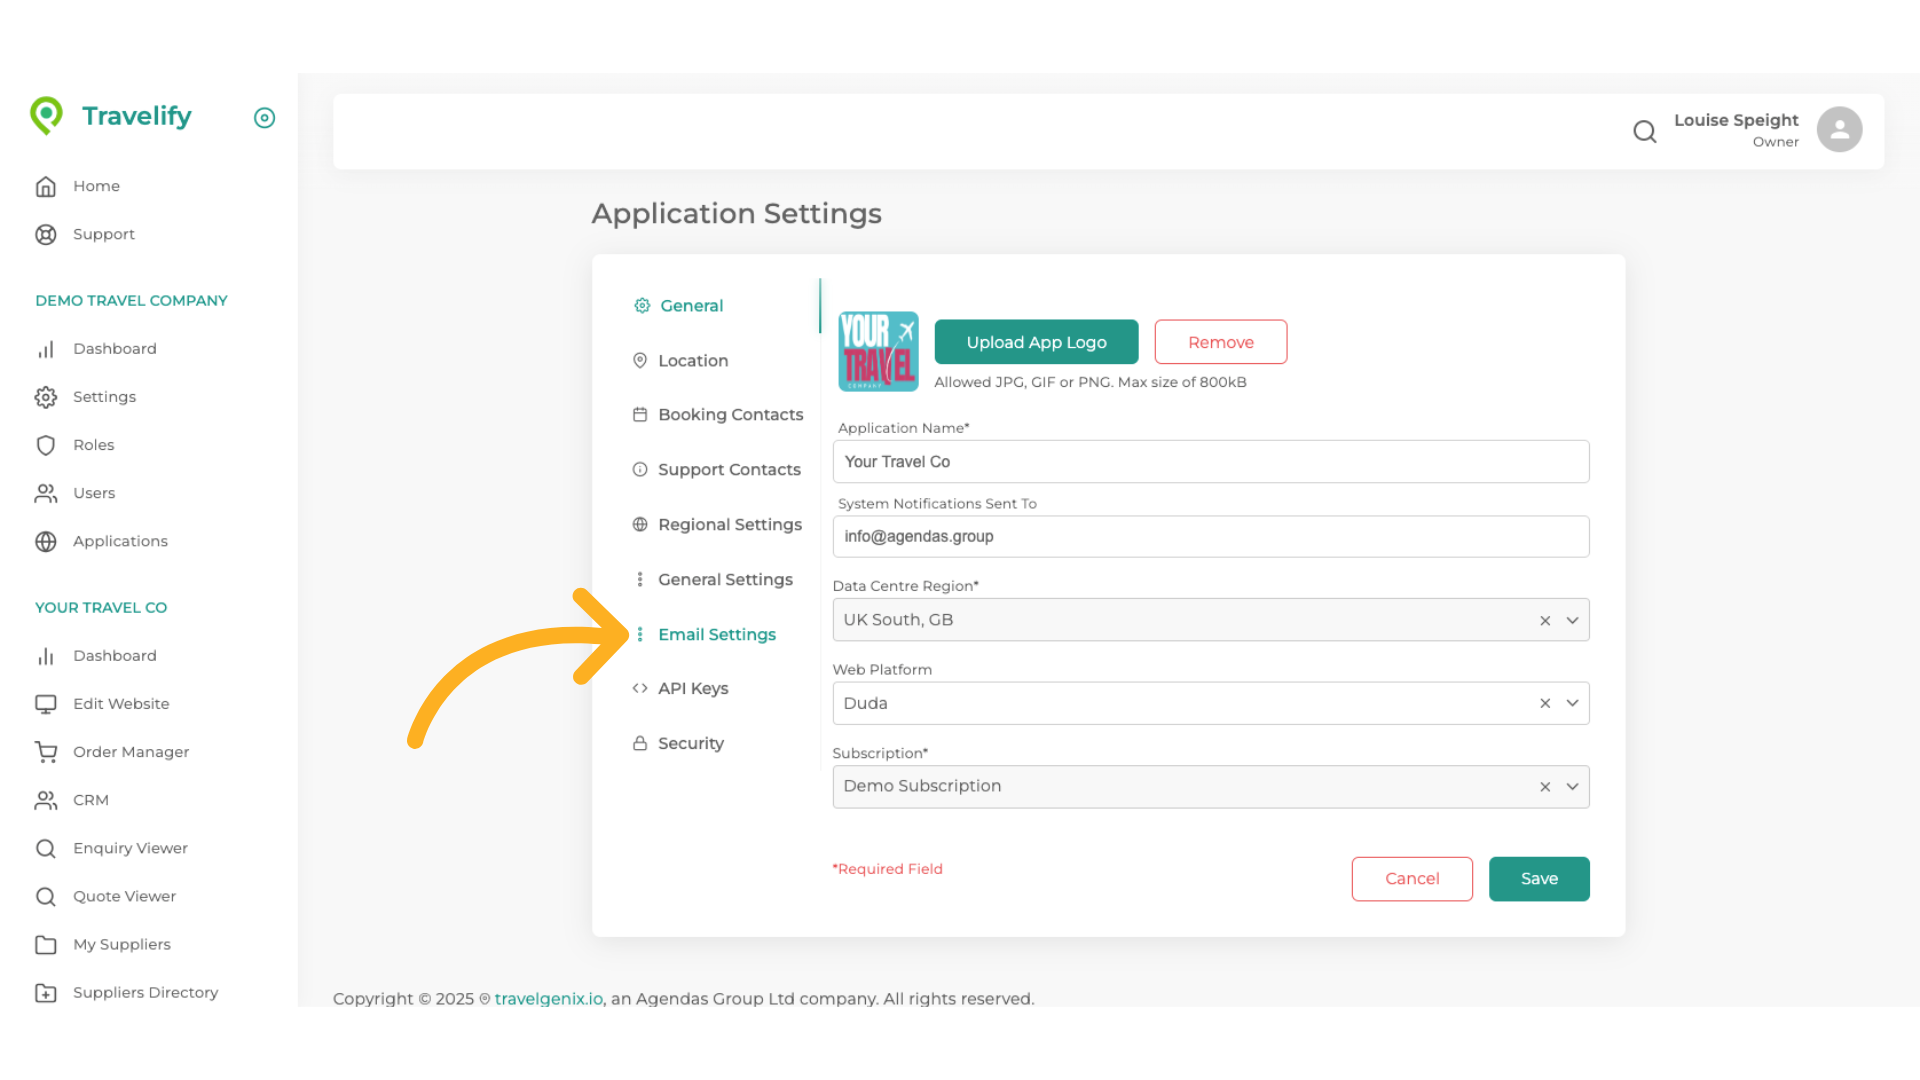Image resolution: width=1920 pixels, height=1080 pixels.
Task: Click the Louise Speight avatar icon
Action: [x=1840, y=129]
